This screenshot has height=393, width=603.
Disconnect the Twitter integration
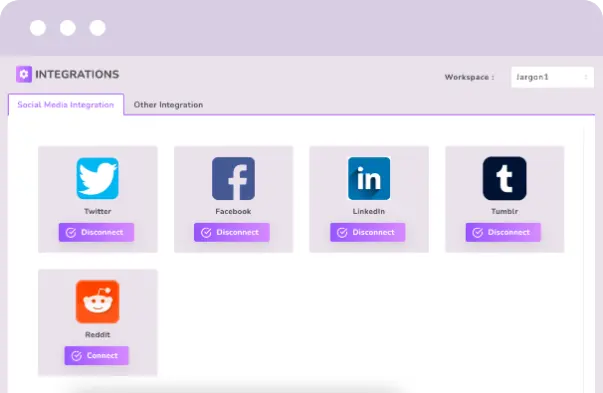[97, 232]
